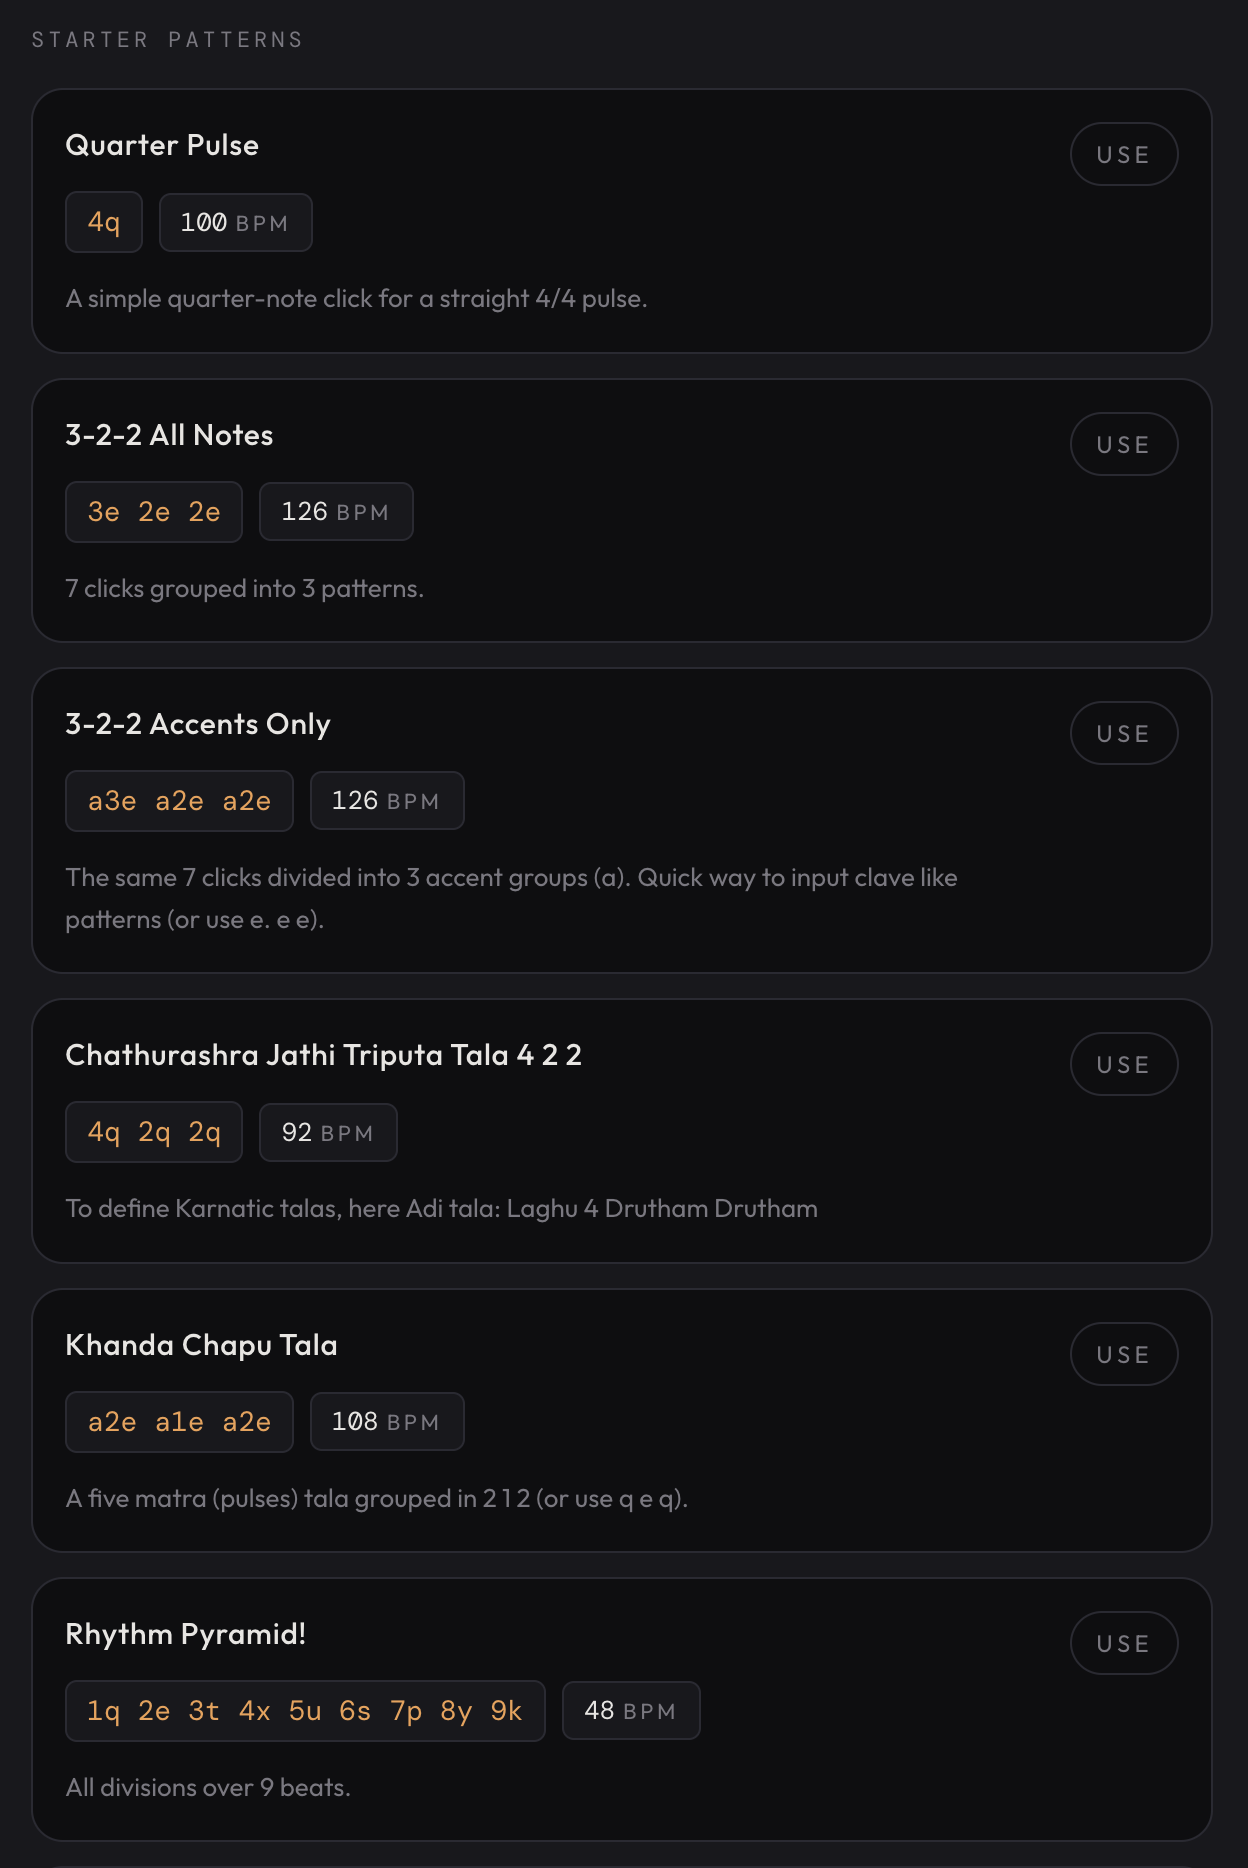Select the 108 BPM tempo badge
Screen dimensions: 1248x1868
[386, 1422]
